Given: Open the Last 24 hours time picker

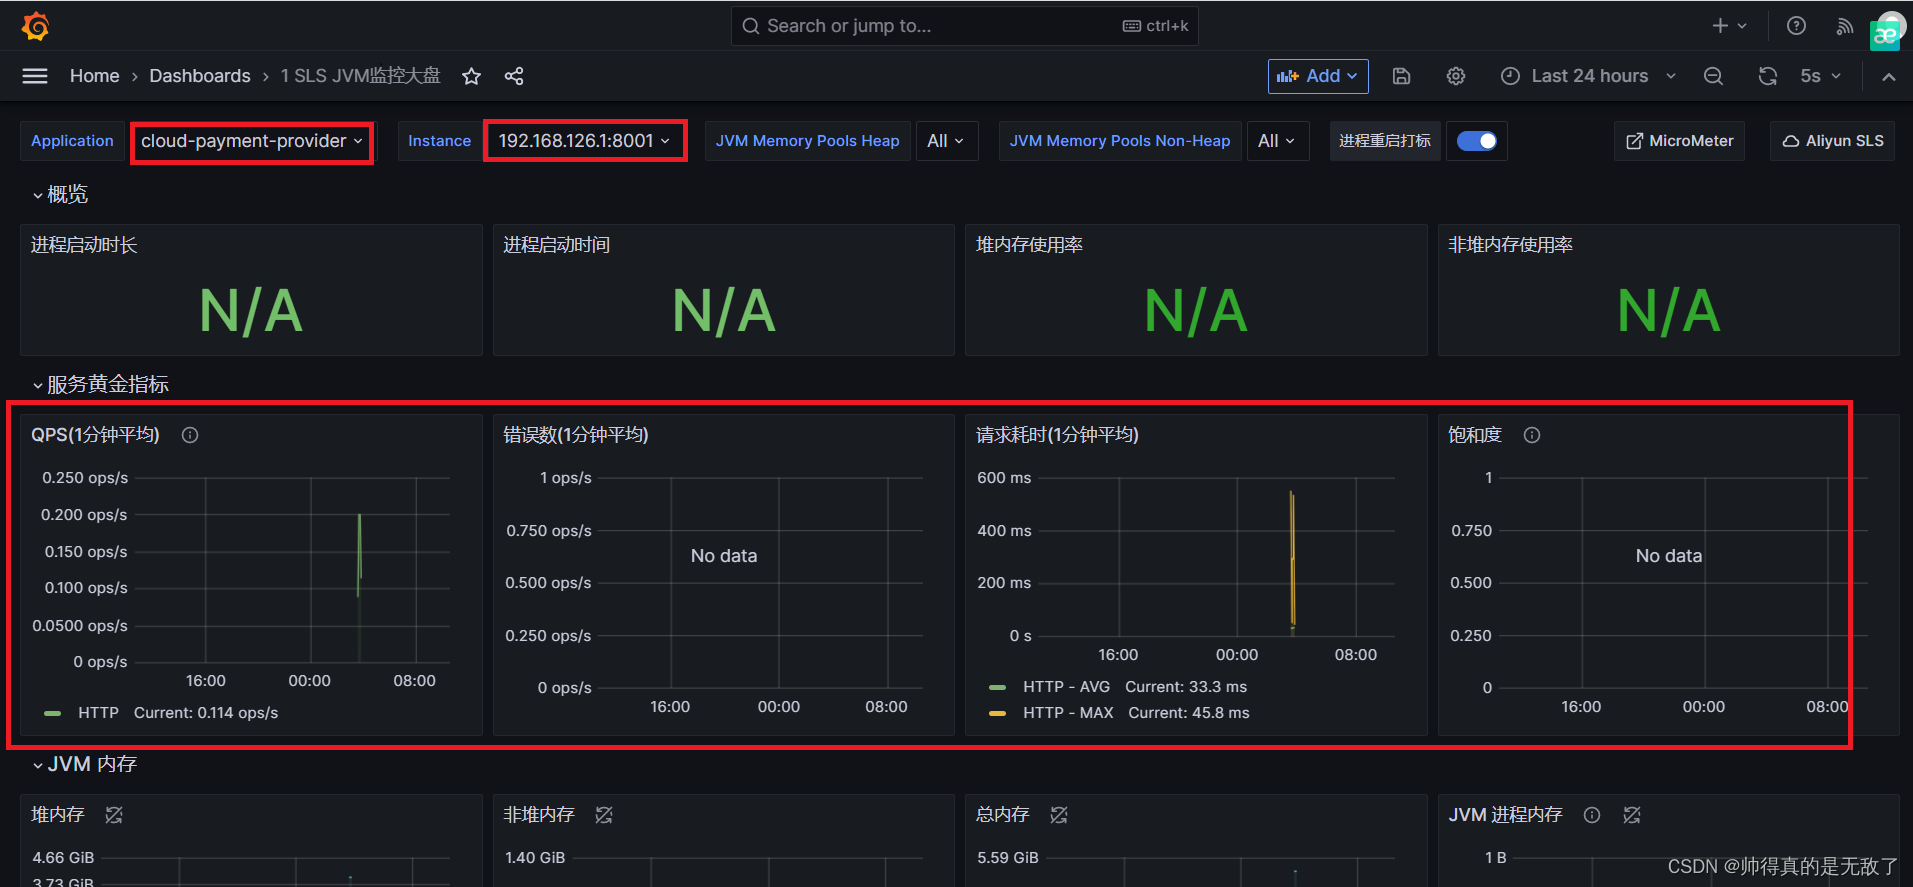Looking at the screenshot, I should click(x=1588, y=76).
